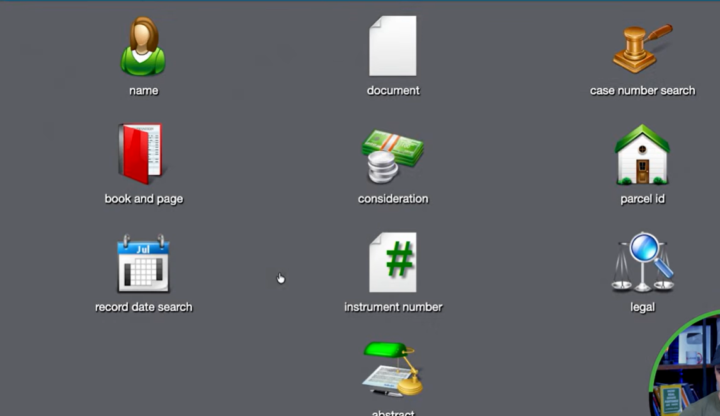720x416 pixels.
Task: Open the scales and magnifier legal icon
Action: [642, 262]
